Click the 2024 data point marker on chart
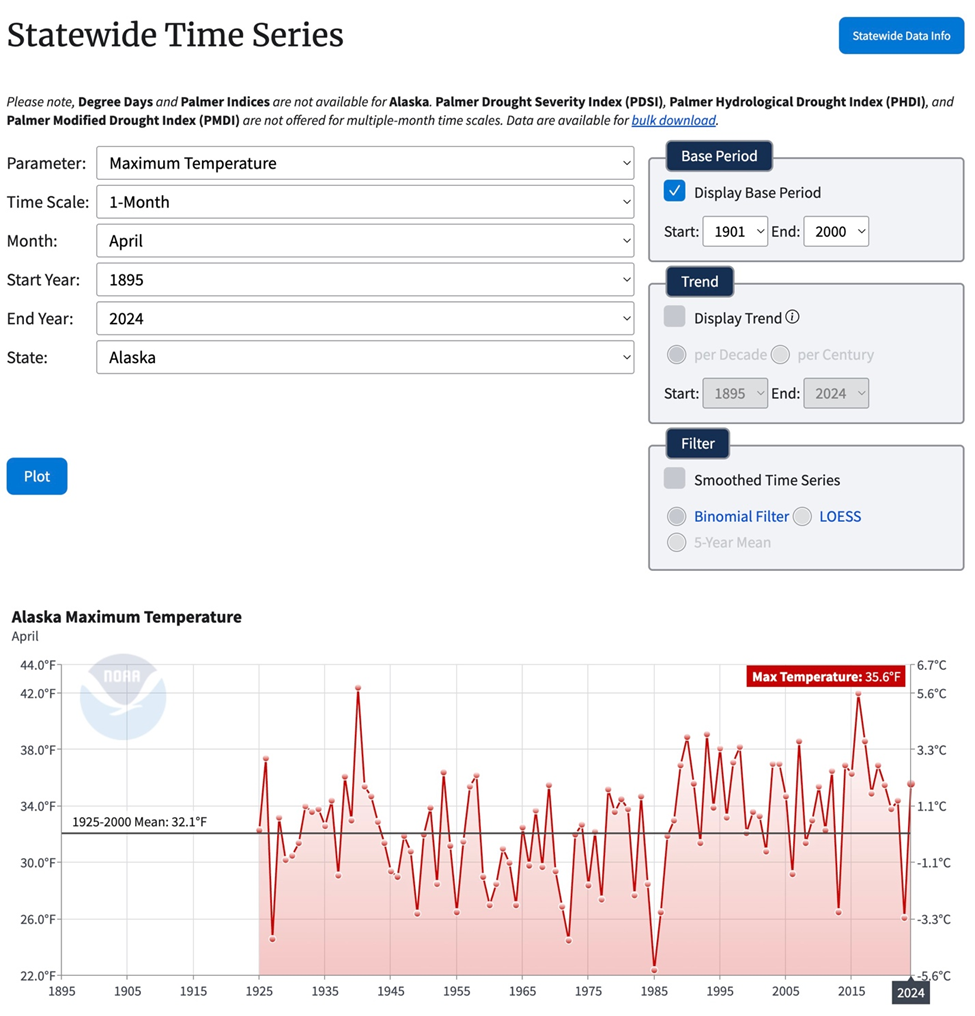 910,784
